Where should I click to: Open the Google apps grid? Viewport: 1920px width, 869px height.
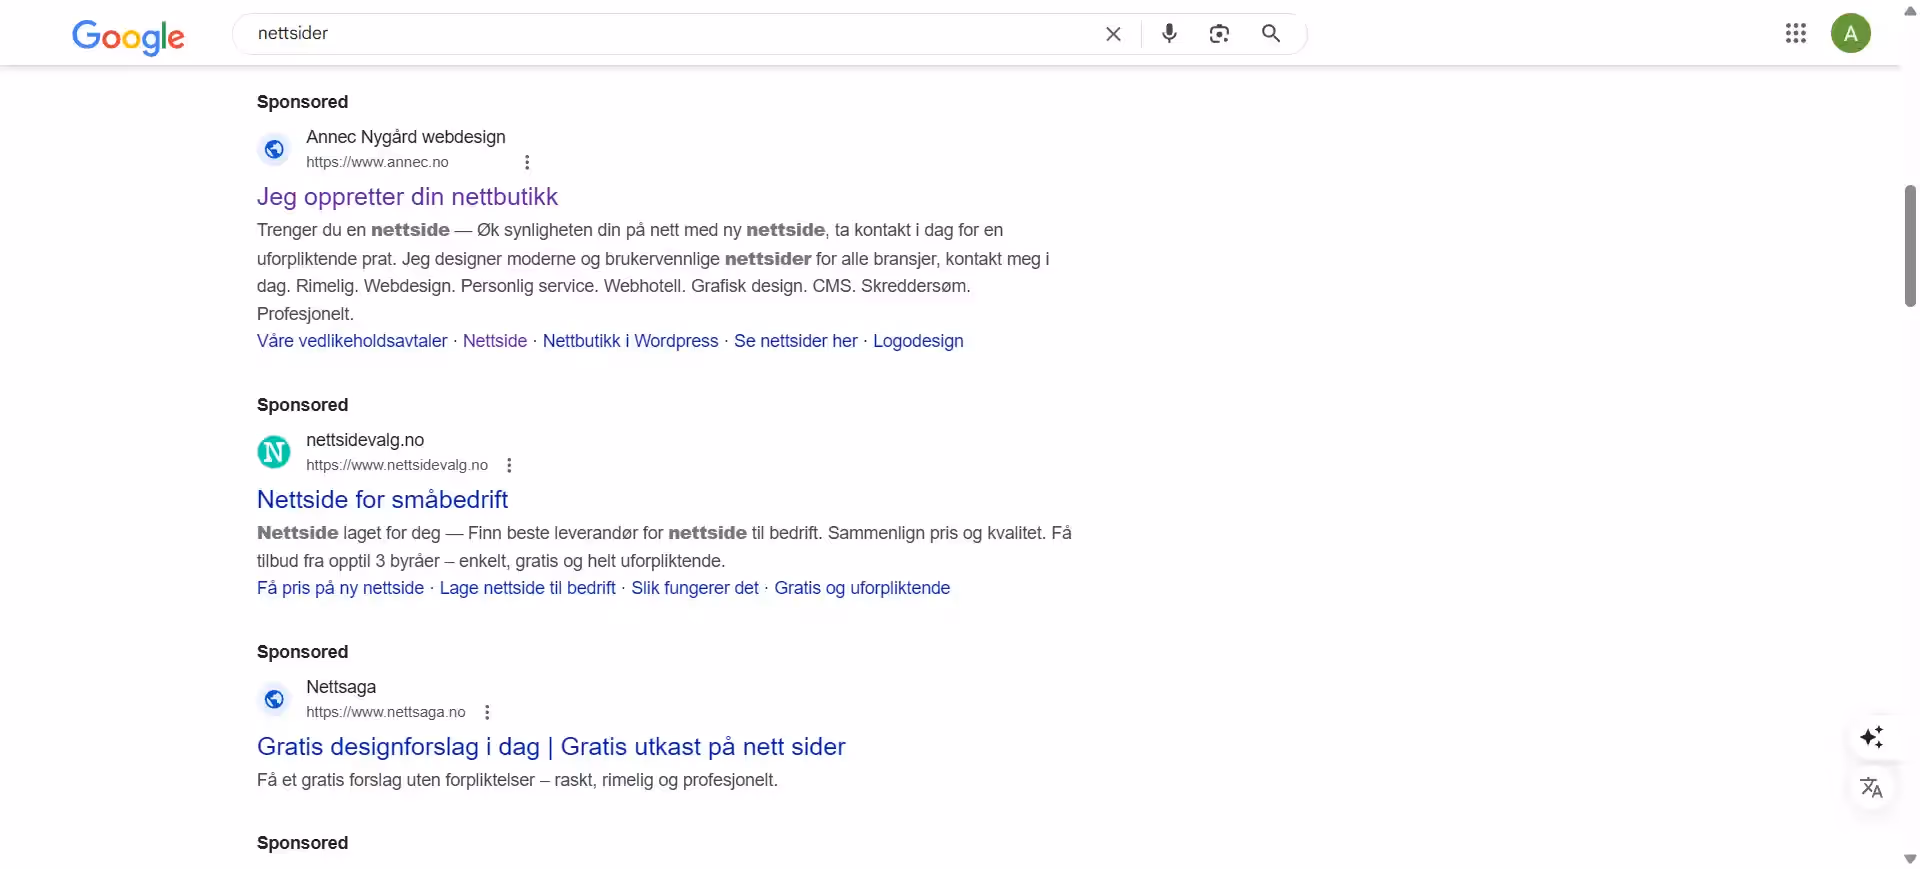[x=1796, y=34]
